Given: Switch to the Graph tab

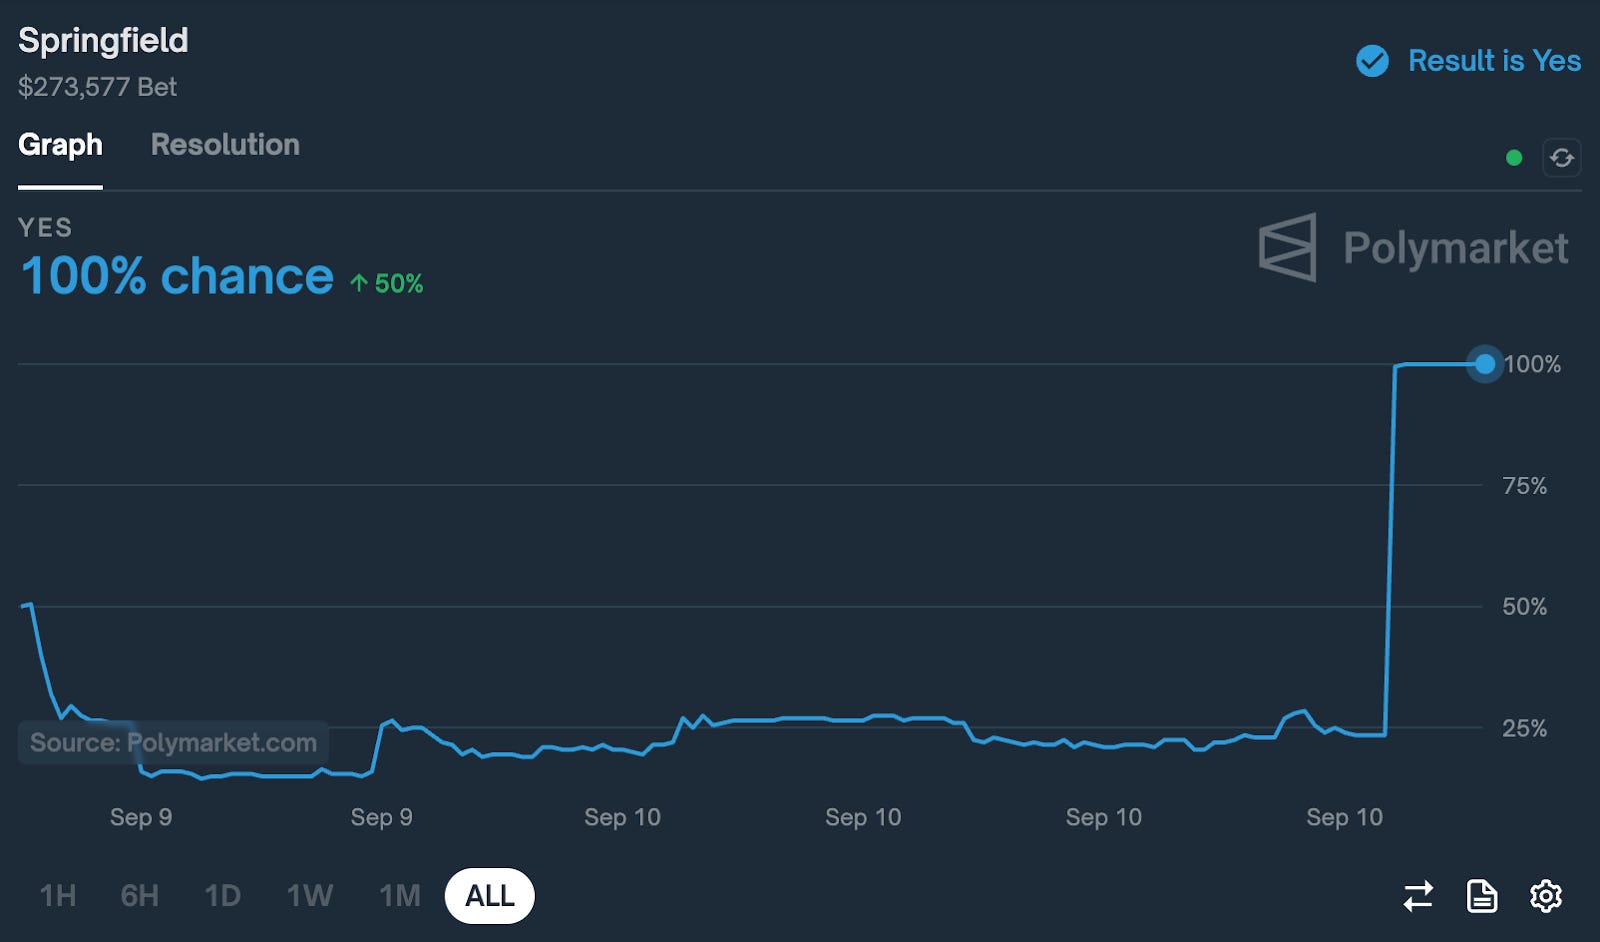Looking at the screenshot, I should [60, 145].
